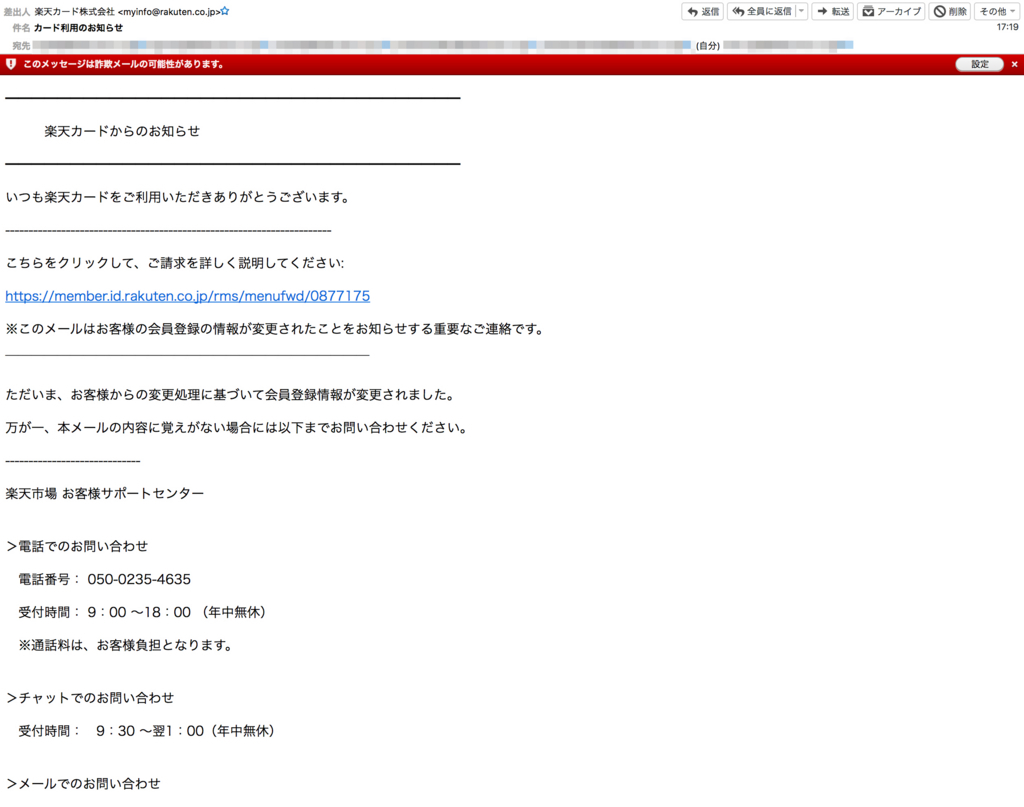Click the chat hours 9:30〜翌1:00 line
1024x807 pixels.
click(146, 731)
